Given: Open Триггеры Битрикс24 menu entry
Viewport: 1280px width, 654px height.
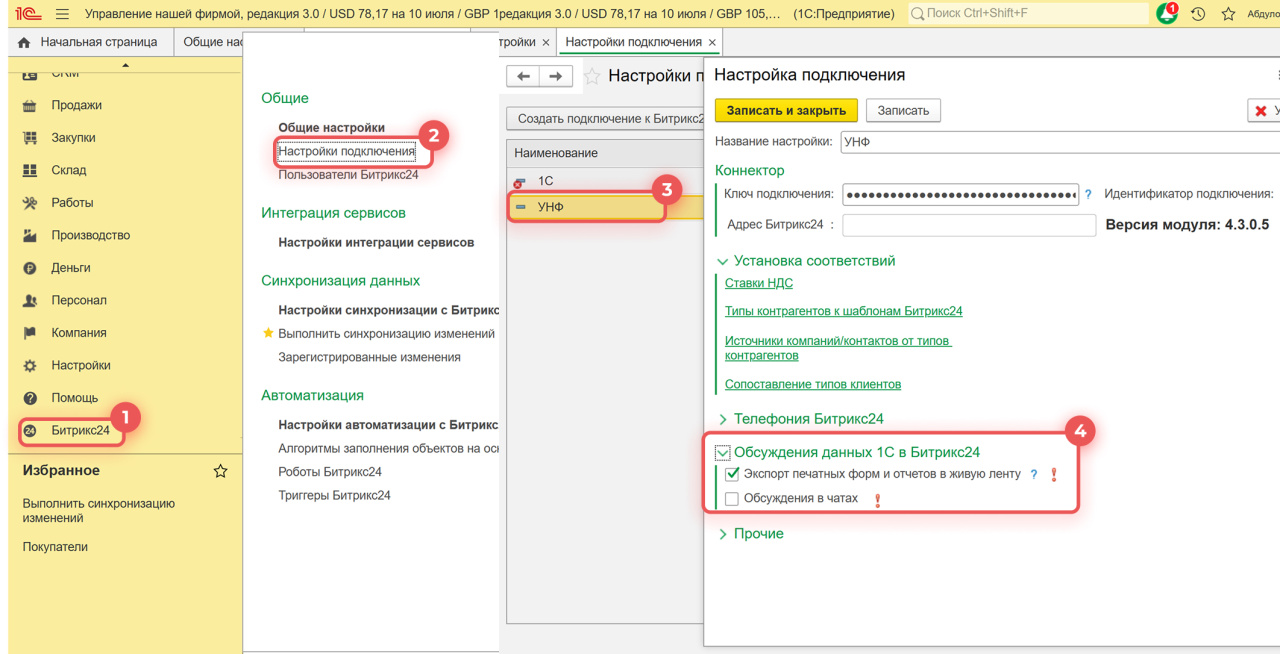Looking at the screenshot, I should [x=334, y=496].
